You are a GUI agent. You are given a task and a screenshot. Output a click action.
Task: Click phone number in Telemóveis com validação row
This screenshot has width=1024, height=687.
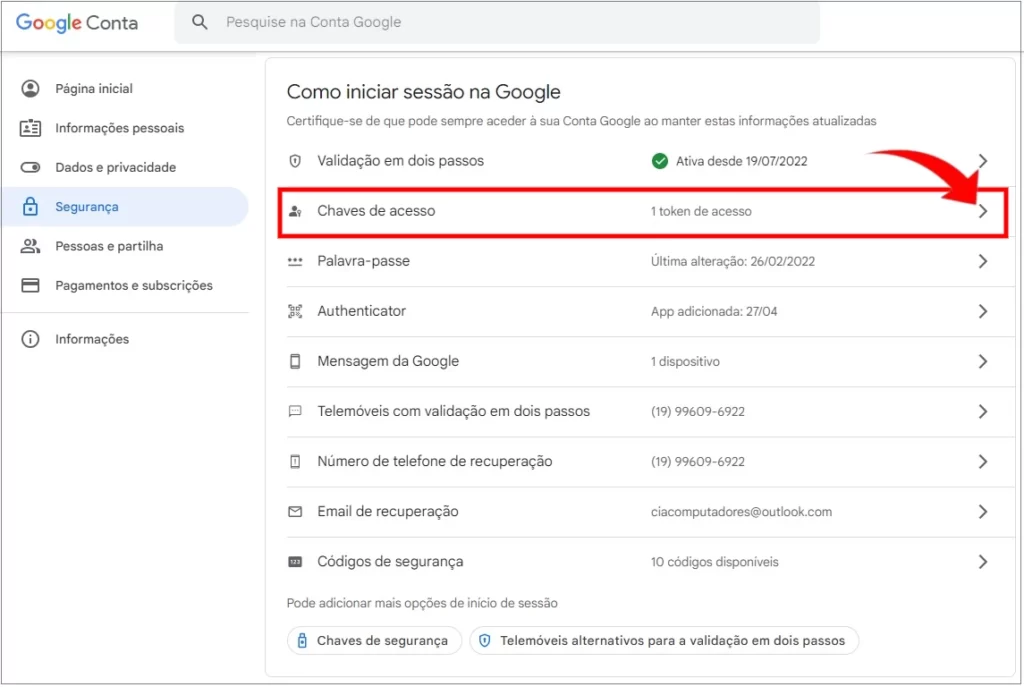[x=697, y=411]
